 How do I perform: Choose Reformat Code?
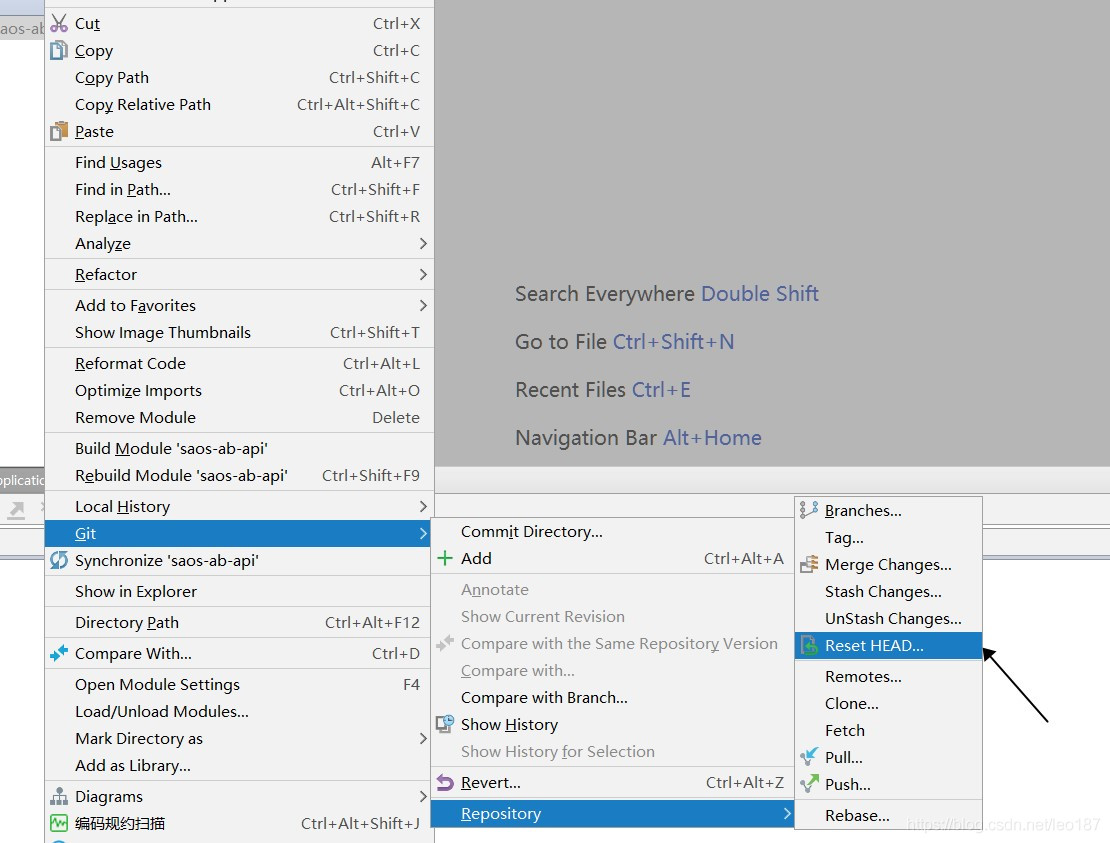pyautogui.click(x=239, y=363)
